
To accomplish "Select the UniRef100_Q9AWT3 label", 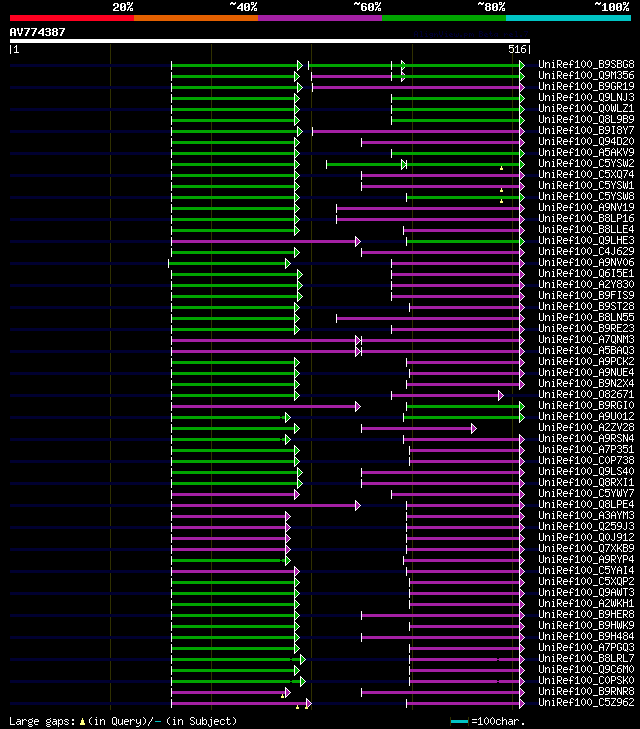I will pyautogui.click(x=586, y=592).
